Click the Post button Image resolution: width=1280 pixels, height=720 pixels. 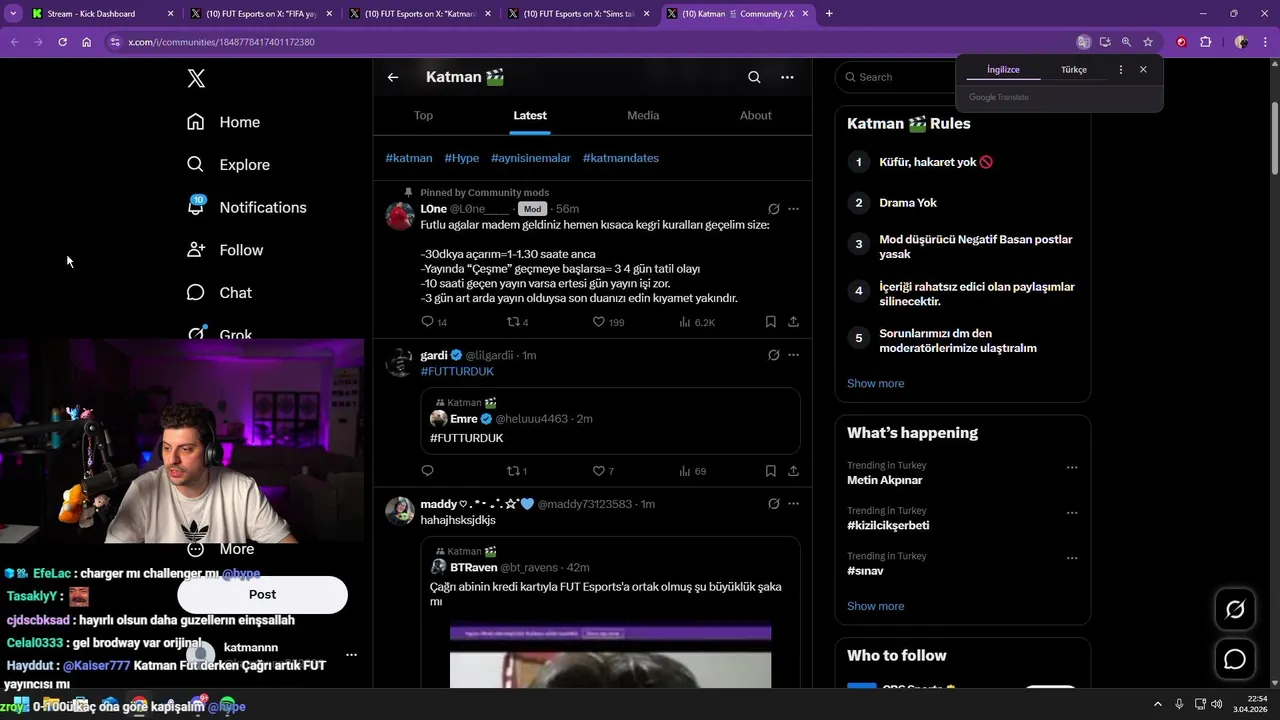tap(262, 594)
